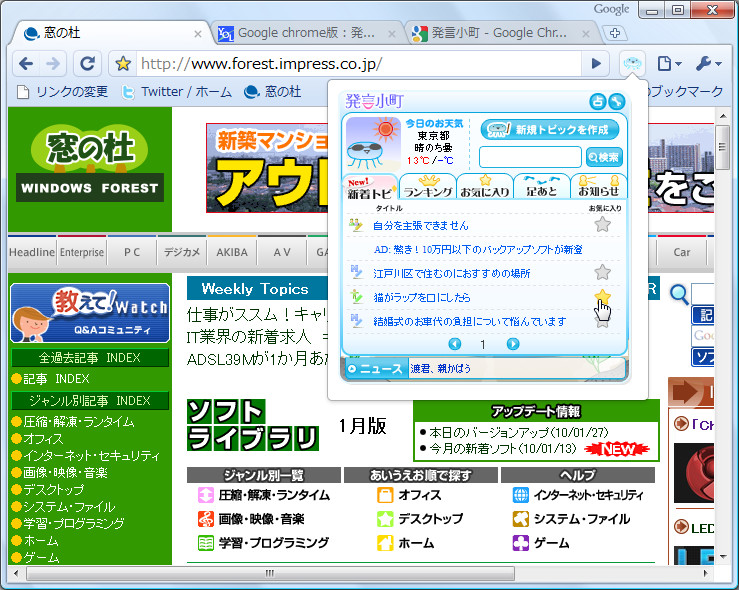Open the AKIBA navigation tab
The width and height of the screenshot is (739, 590).
(232, 253)
